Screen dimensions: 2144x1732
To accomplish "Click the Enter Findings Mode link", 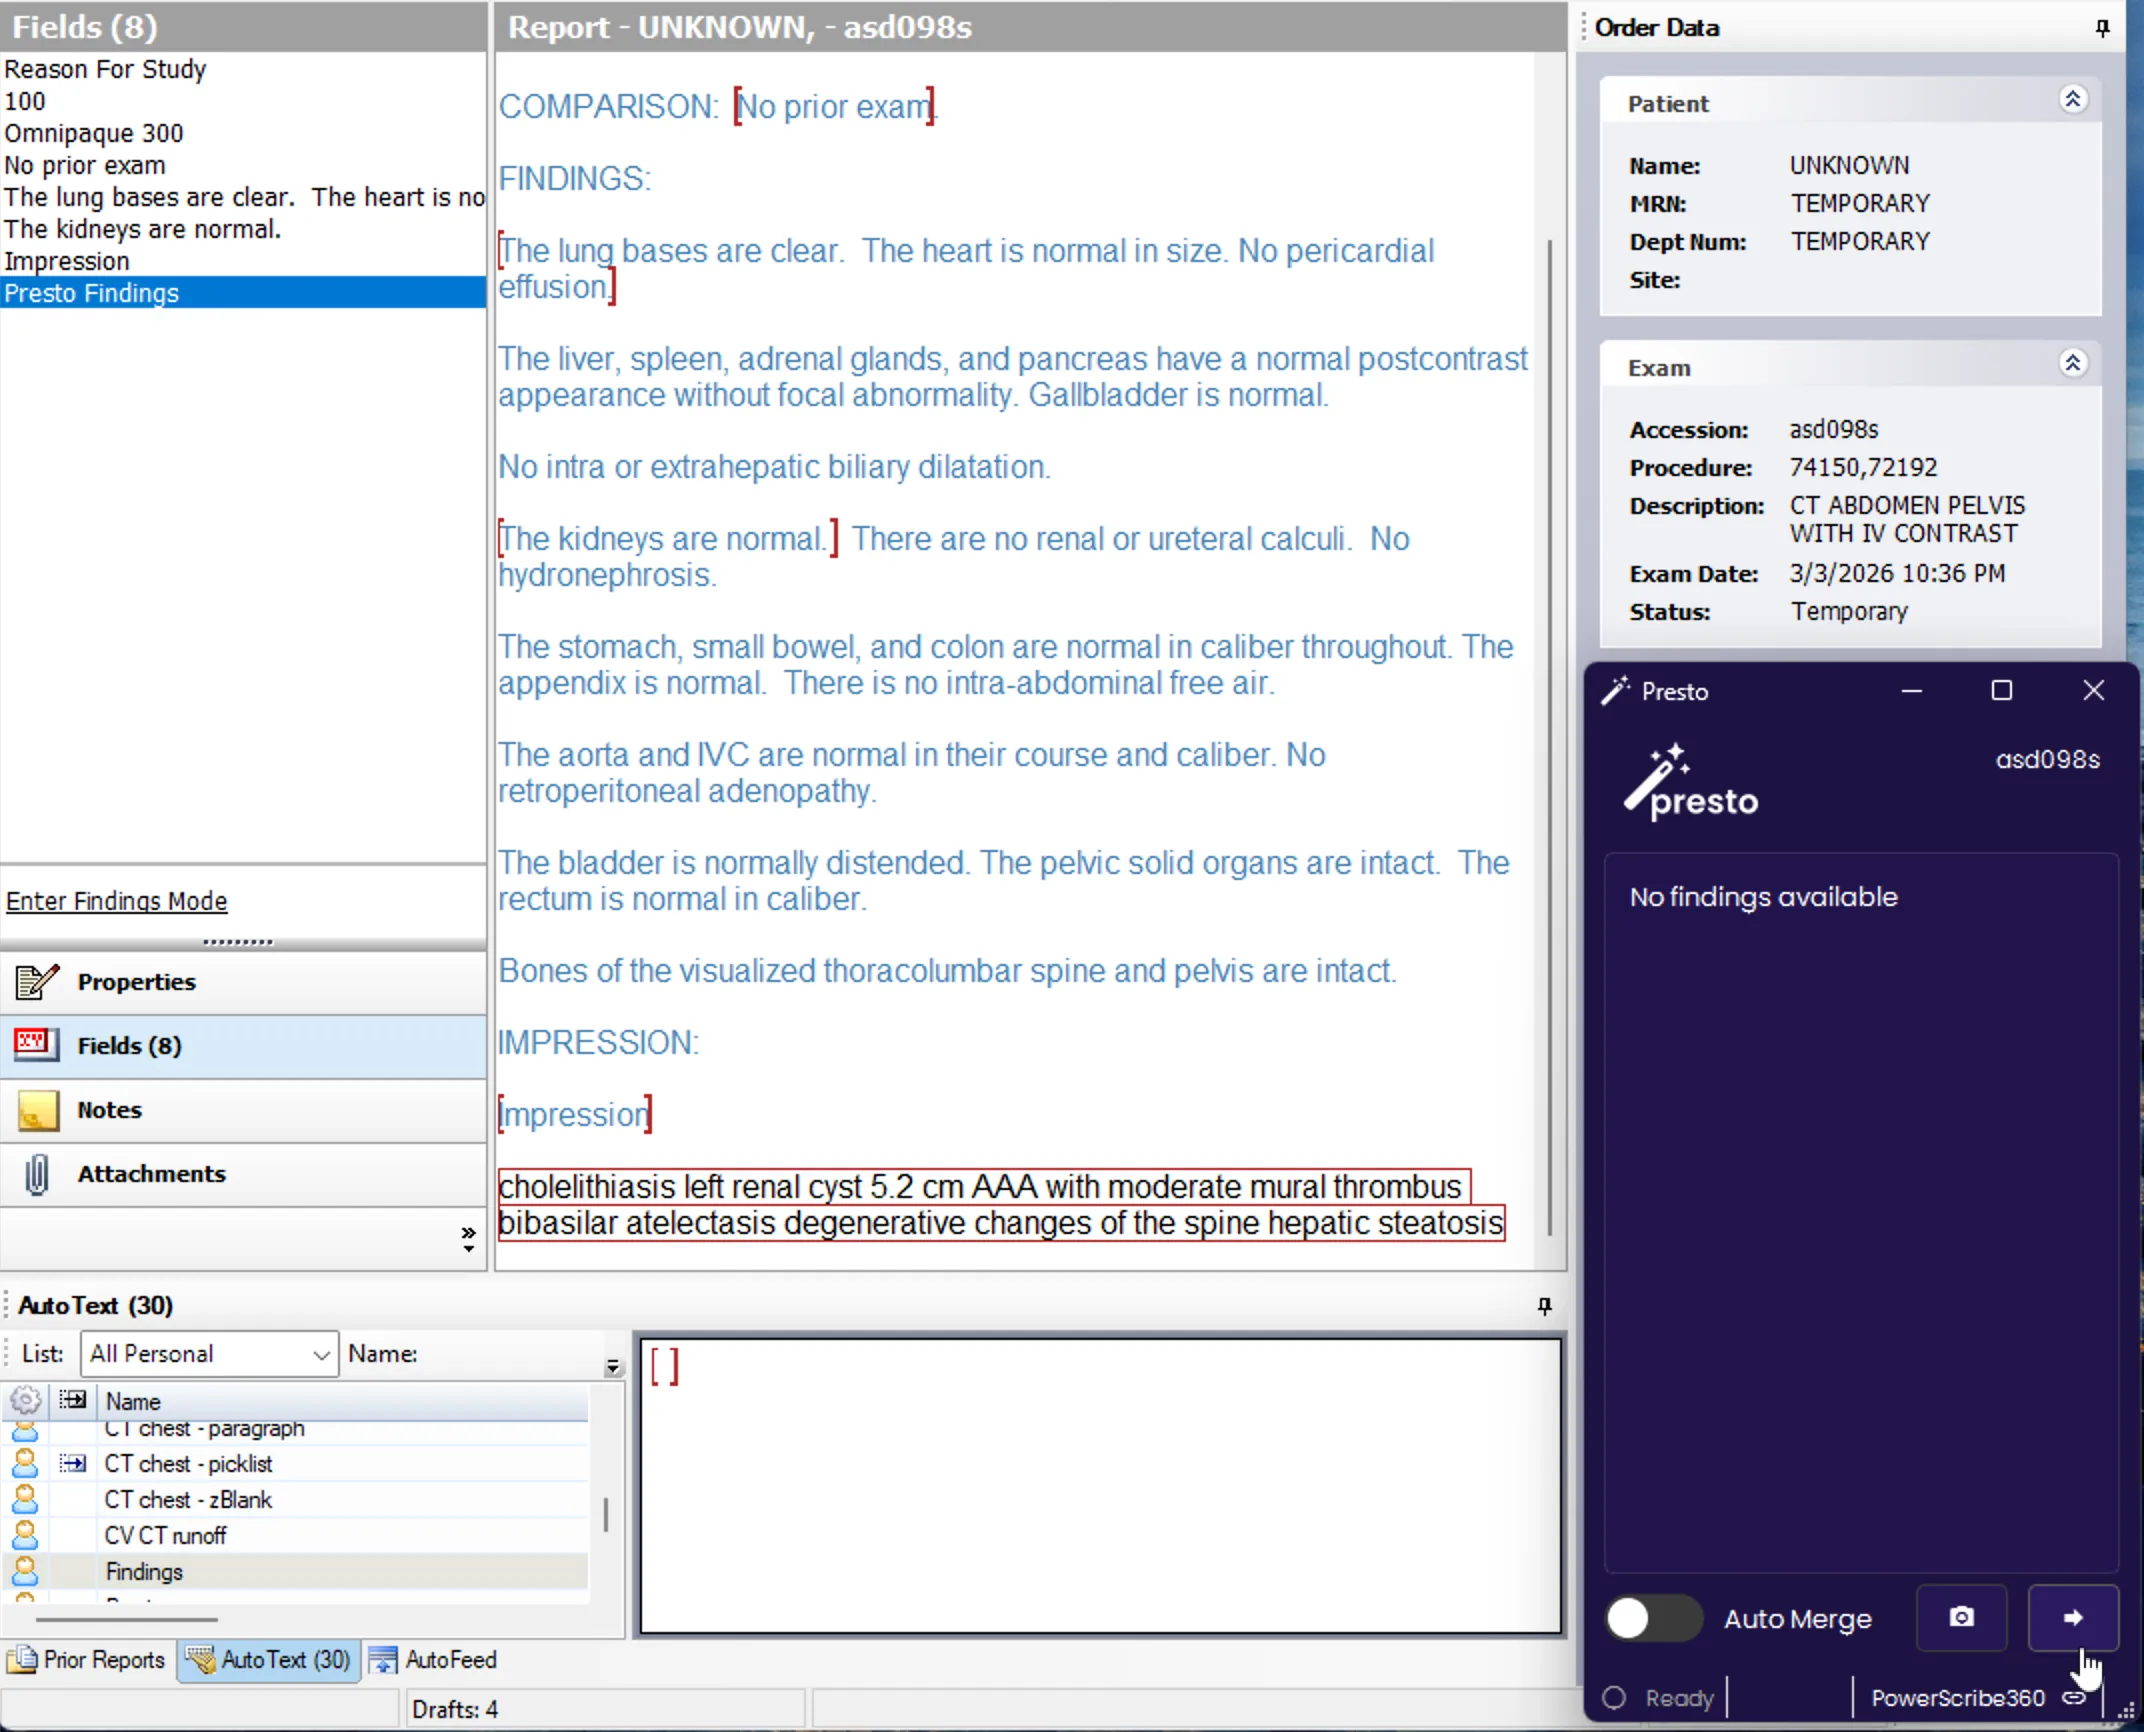I will point(116,900).
